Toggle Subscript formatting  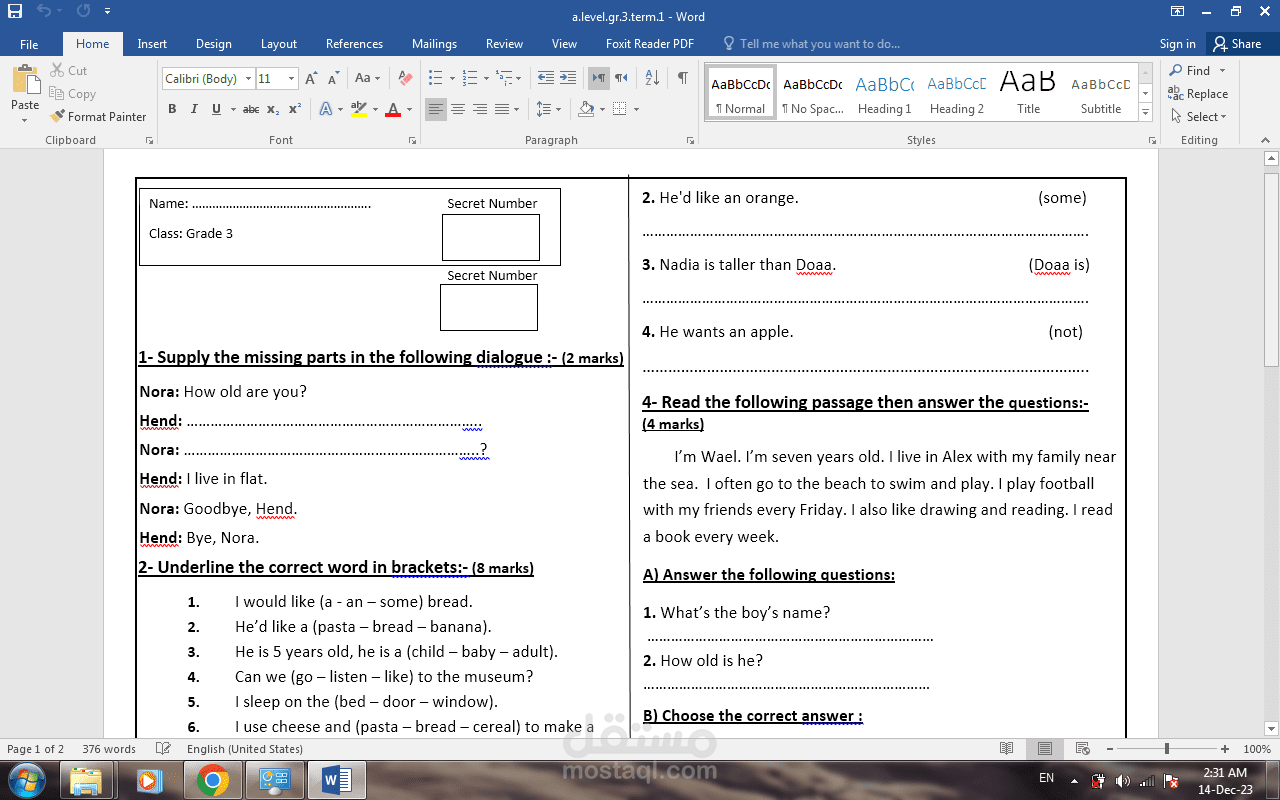(273, 109)
